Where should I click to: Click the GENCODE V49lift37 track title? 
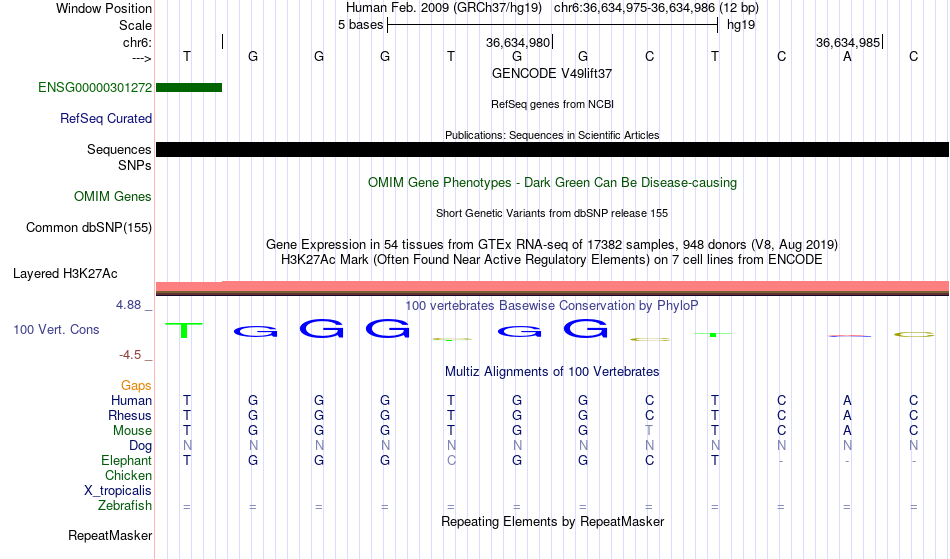552,73
